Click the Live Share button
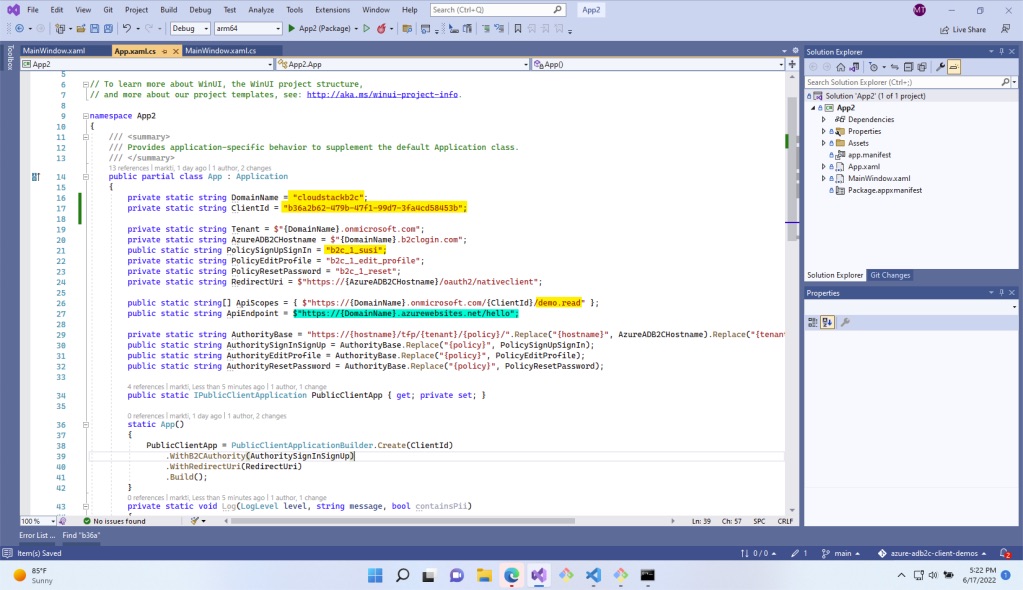This screenshot has width=1023, height=590. [963, 29]
